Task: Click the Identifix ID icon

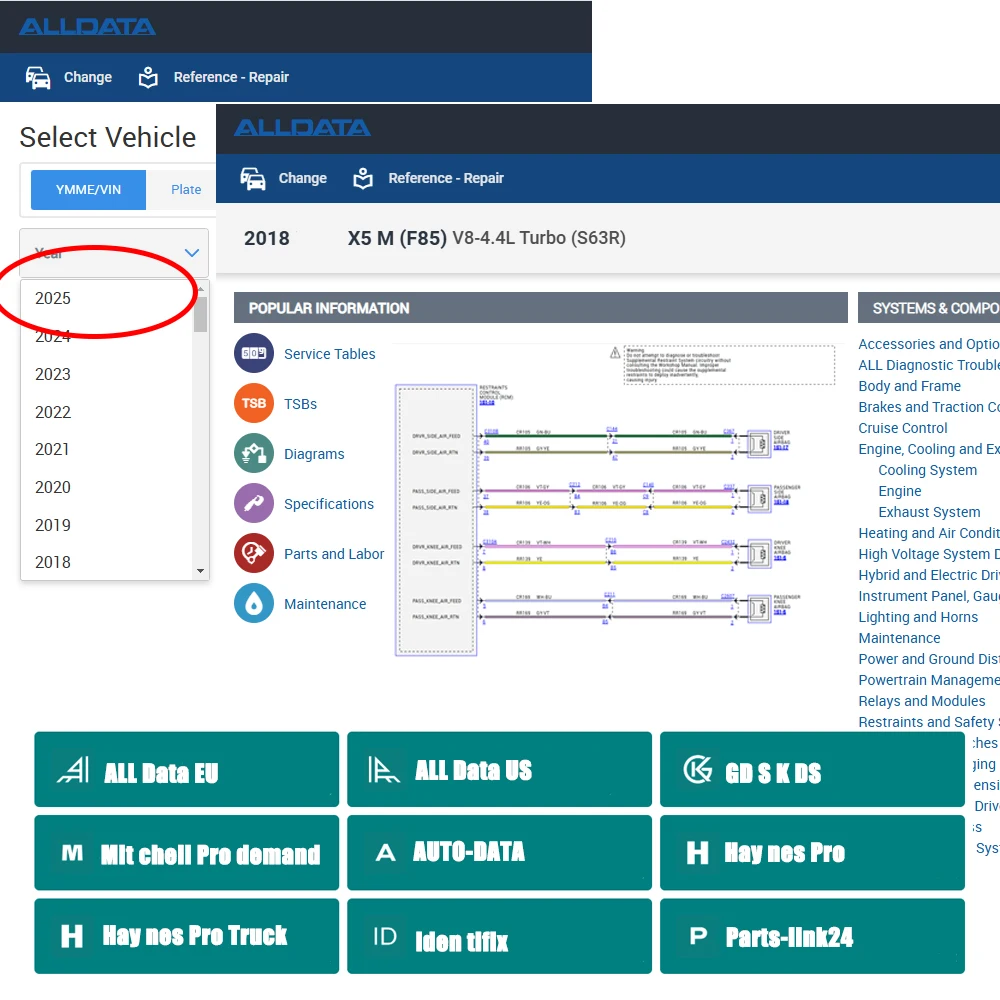Action: click(x=385, y=937)
